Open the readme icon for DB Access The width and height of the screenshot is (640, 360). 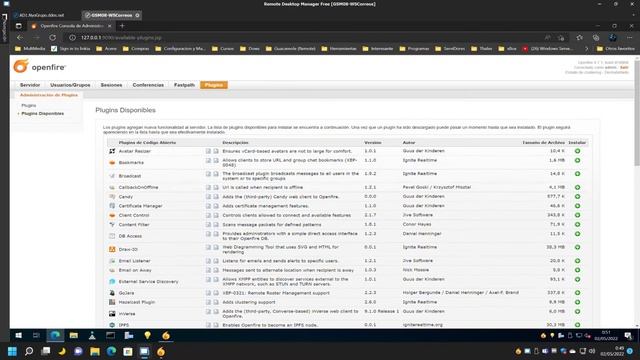tap(208, 234)
